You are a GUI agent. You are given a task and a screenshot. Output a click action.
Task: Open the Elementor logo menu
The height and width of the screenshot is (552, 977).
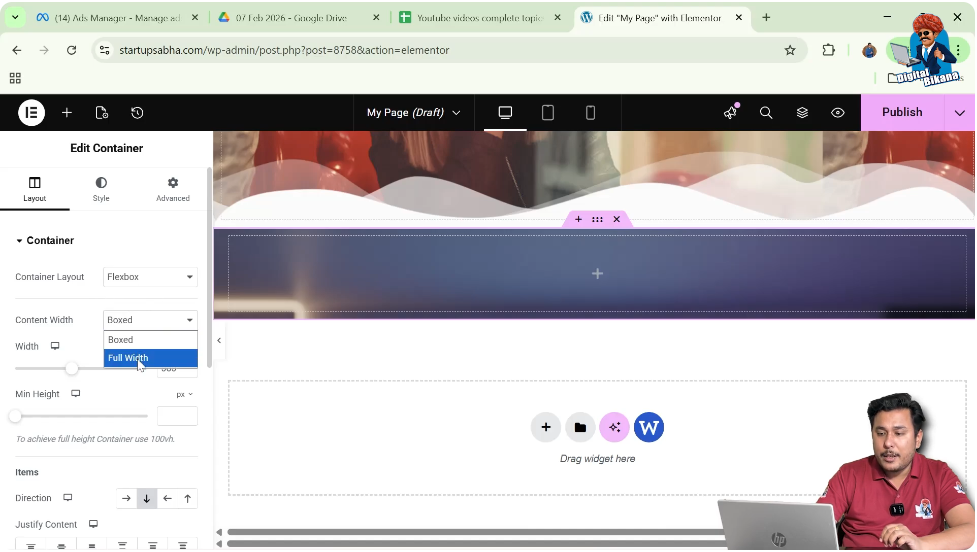[31, 113]
